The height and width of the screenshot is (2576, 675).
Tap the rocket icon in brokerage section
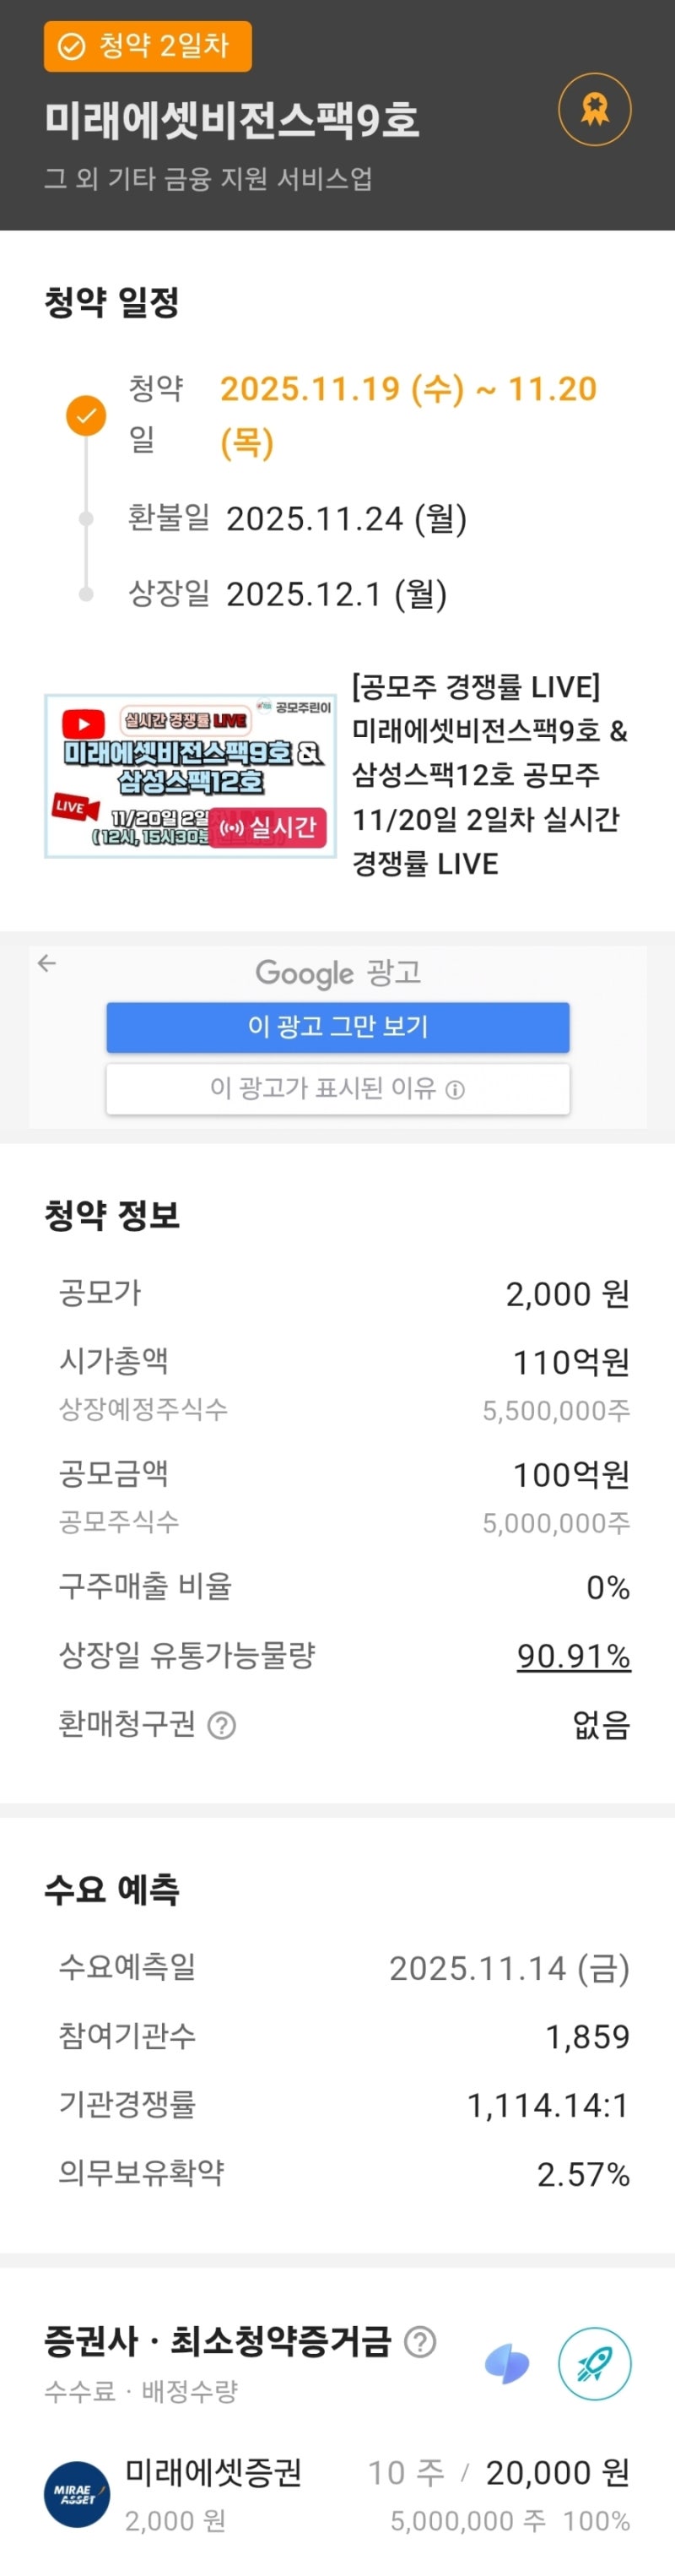point(594,2363)
